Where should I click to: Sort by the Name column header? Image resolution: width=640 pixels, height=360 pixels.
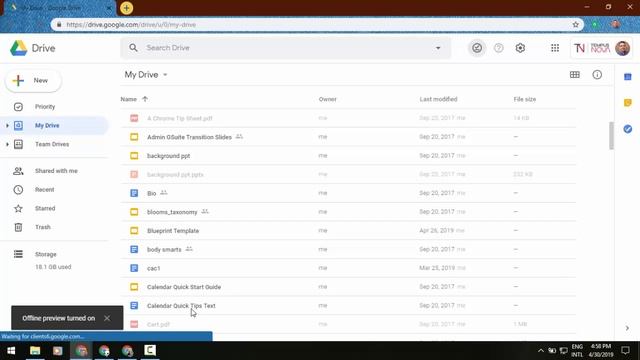click(129, 99)
